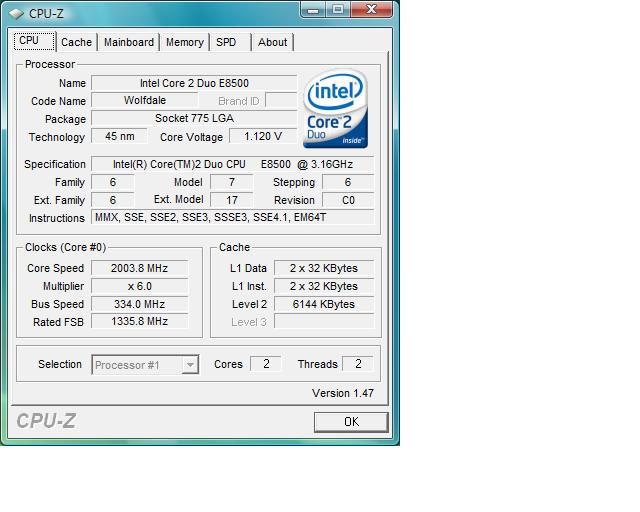Close the CPU-Z window
Screen dimensions: 640x512
coord(371,9)
